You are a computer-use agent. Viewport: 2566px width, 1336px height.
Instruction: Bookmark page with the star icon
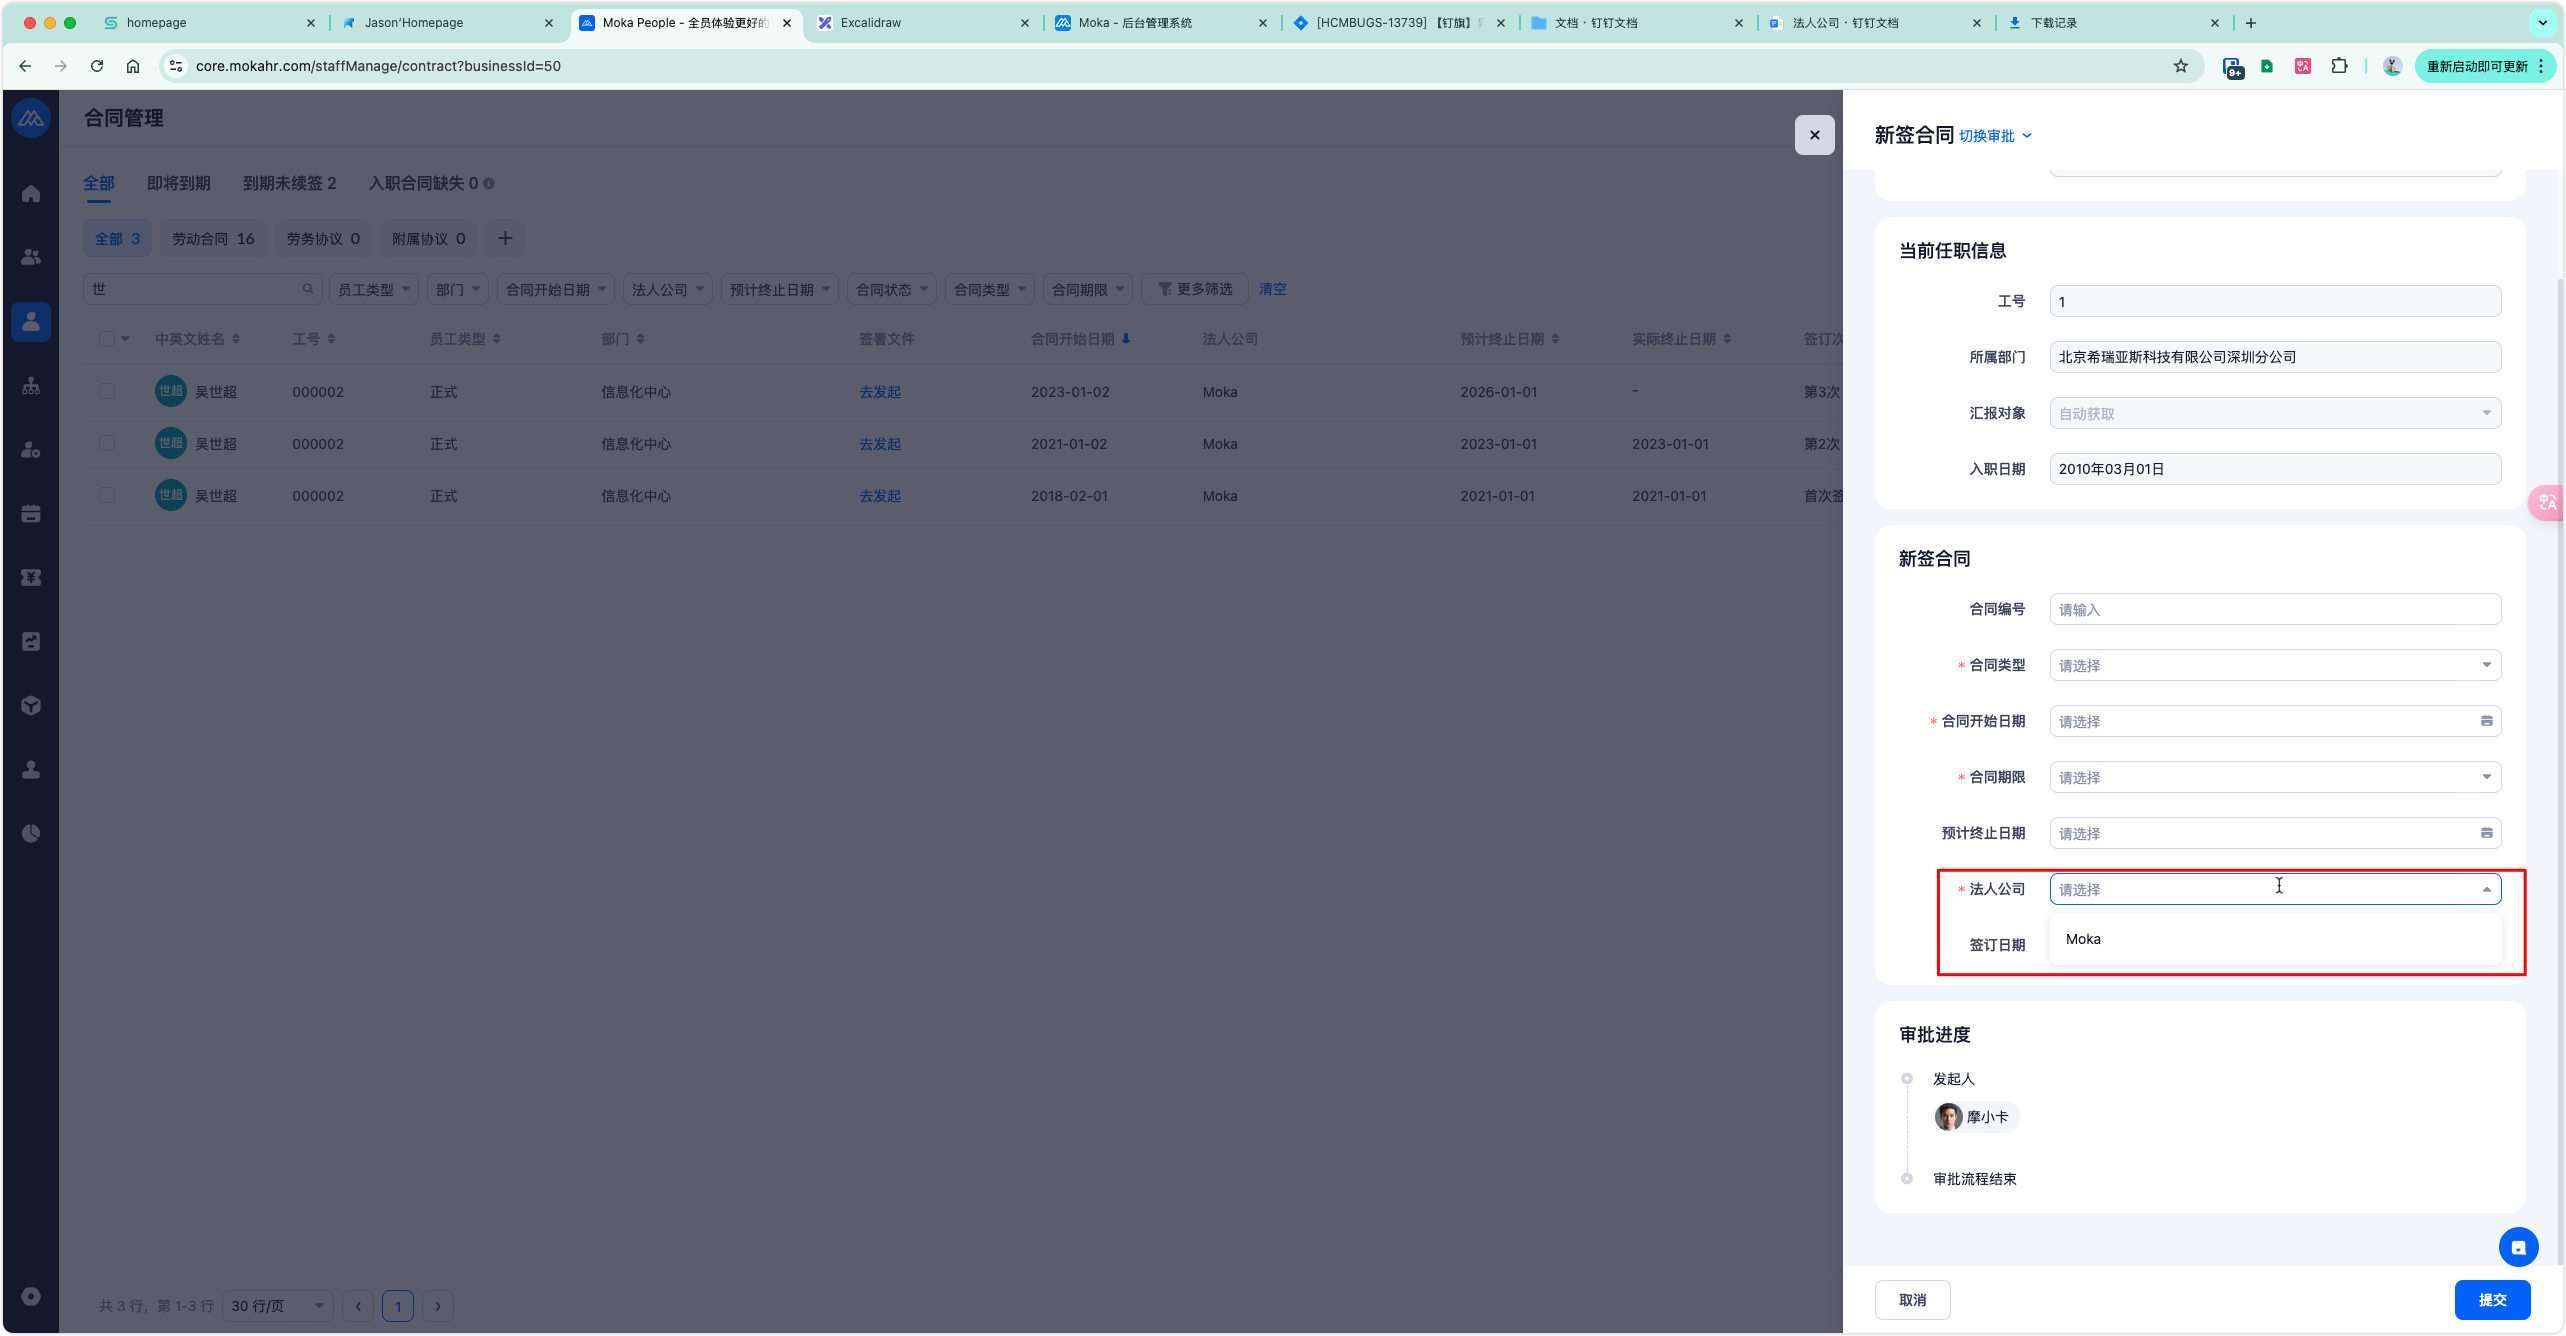[2181, 66]
